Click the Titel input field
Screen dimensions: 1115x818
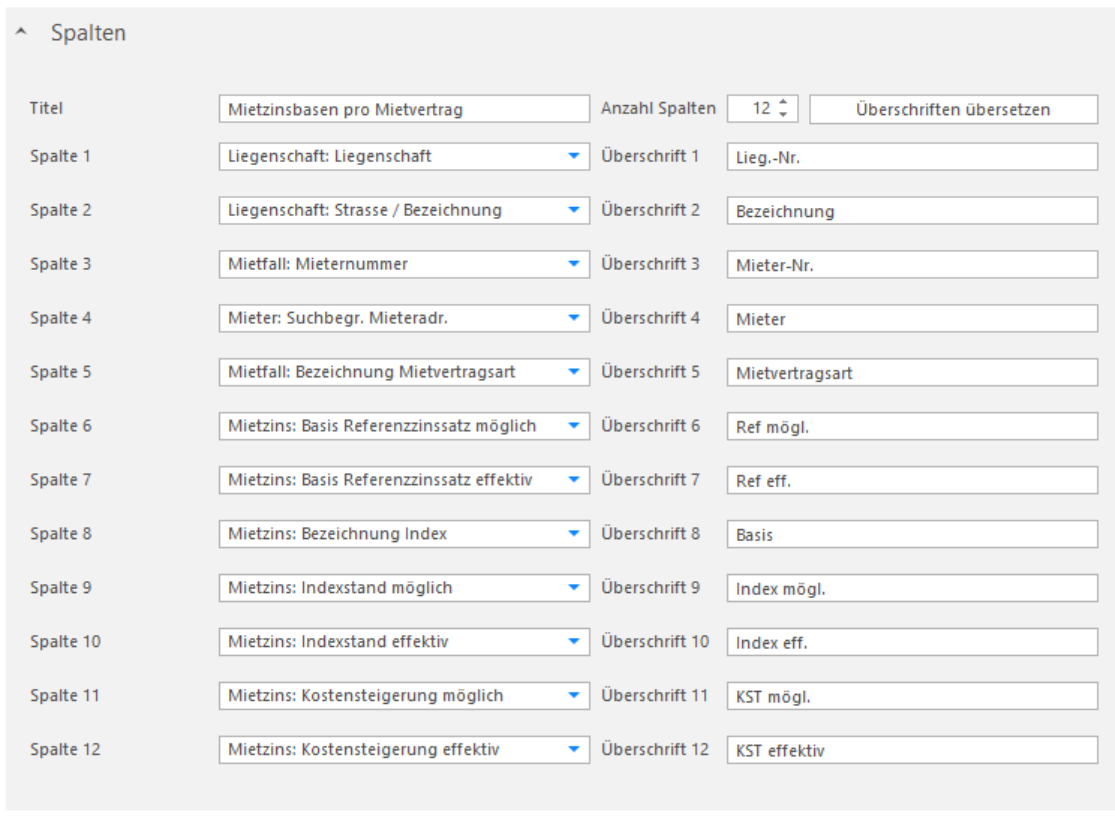pos(404,109)
